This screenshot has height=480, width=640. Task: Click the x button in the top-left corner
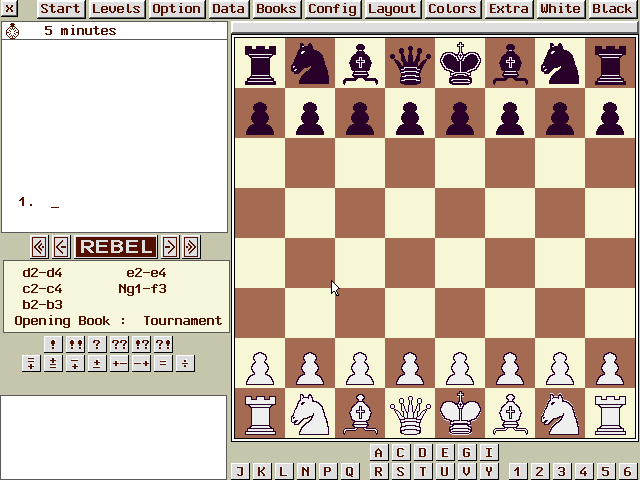coord(9,9)
